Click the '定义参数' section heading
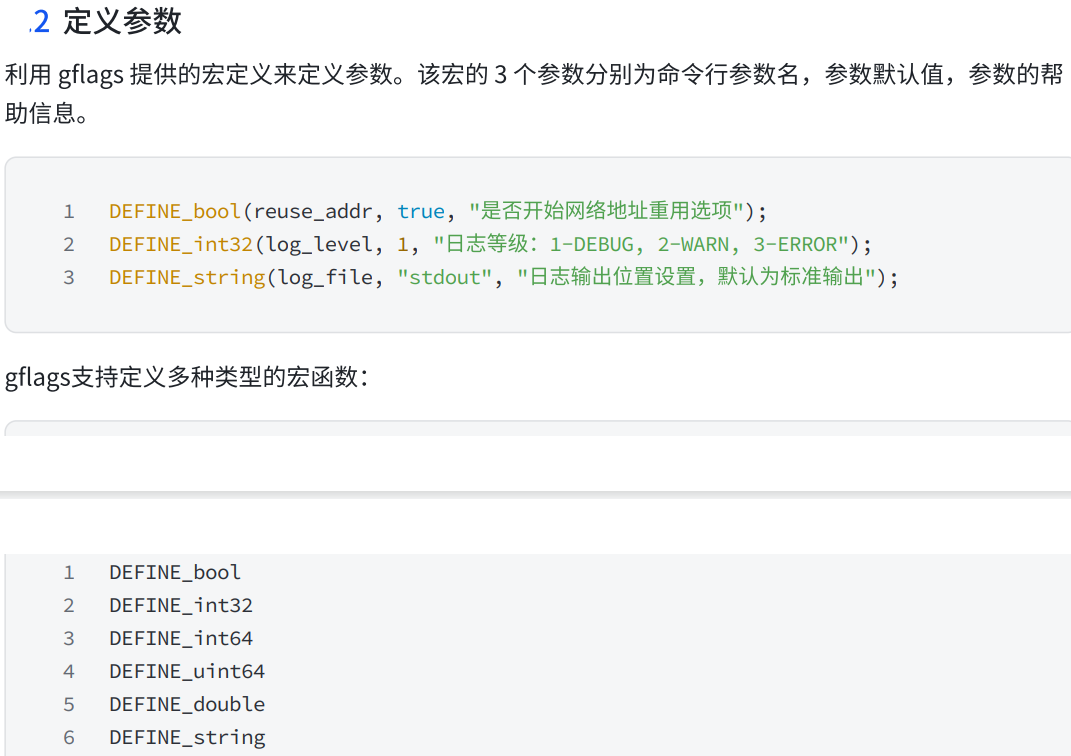This screenshot has width=1071, height=756. pyautogui.click(x=122, y=21)
